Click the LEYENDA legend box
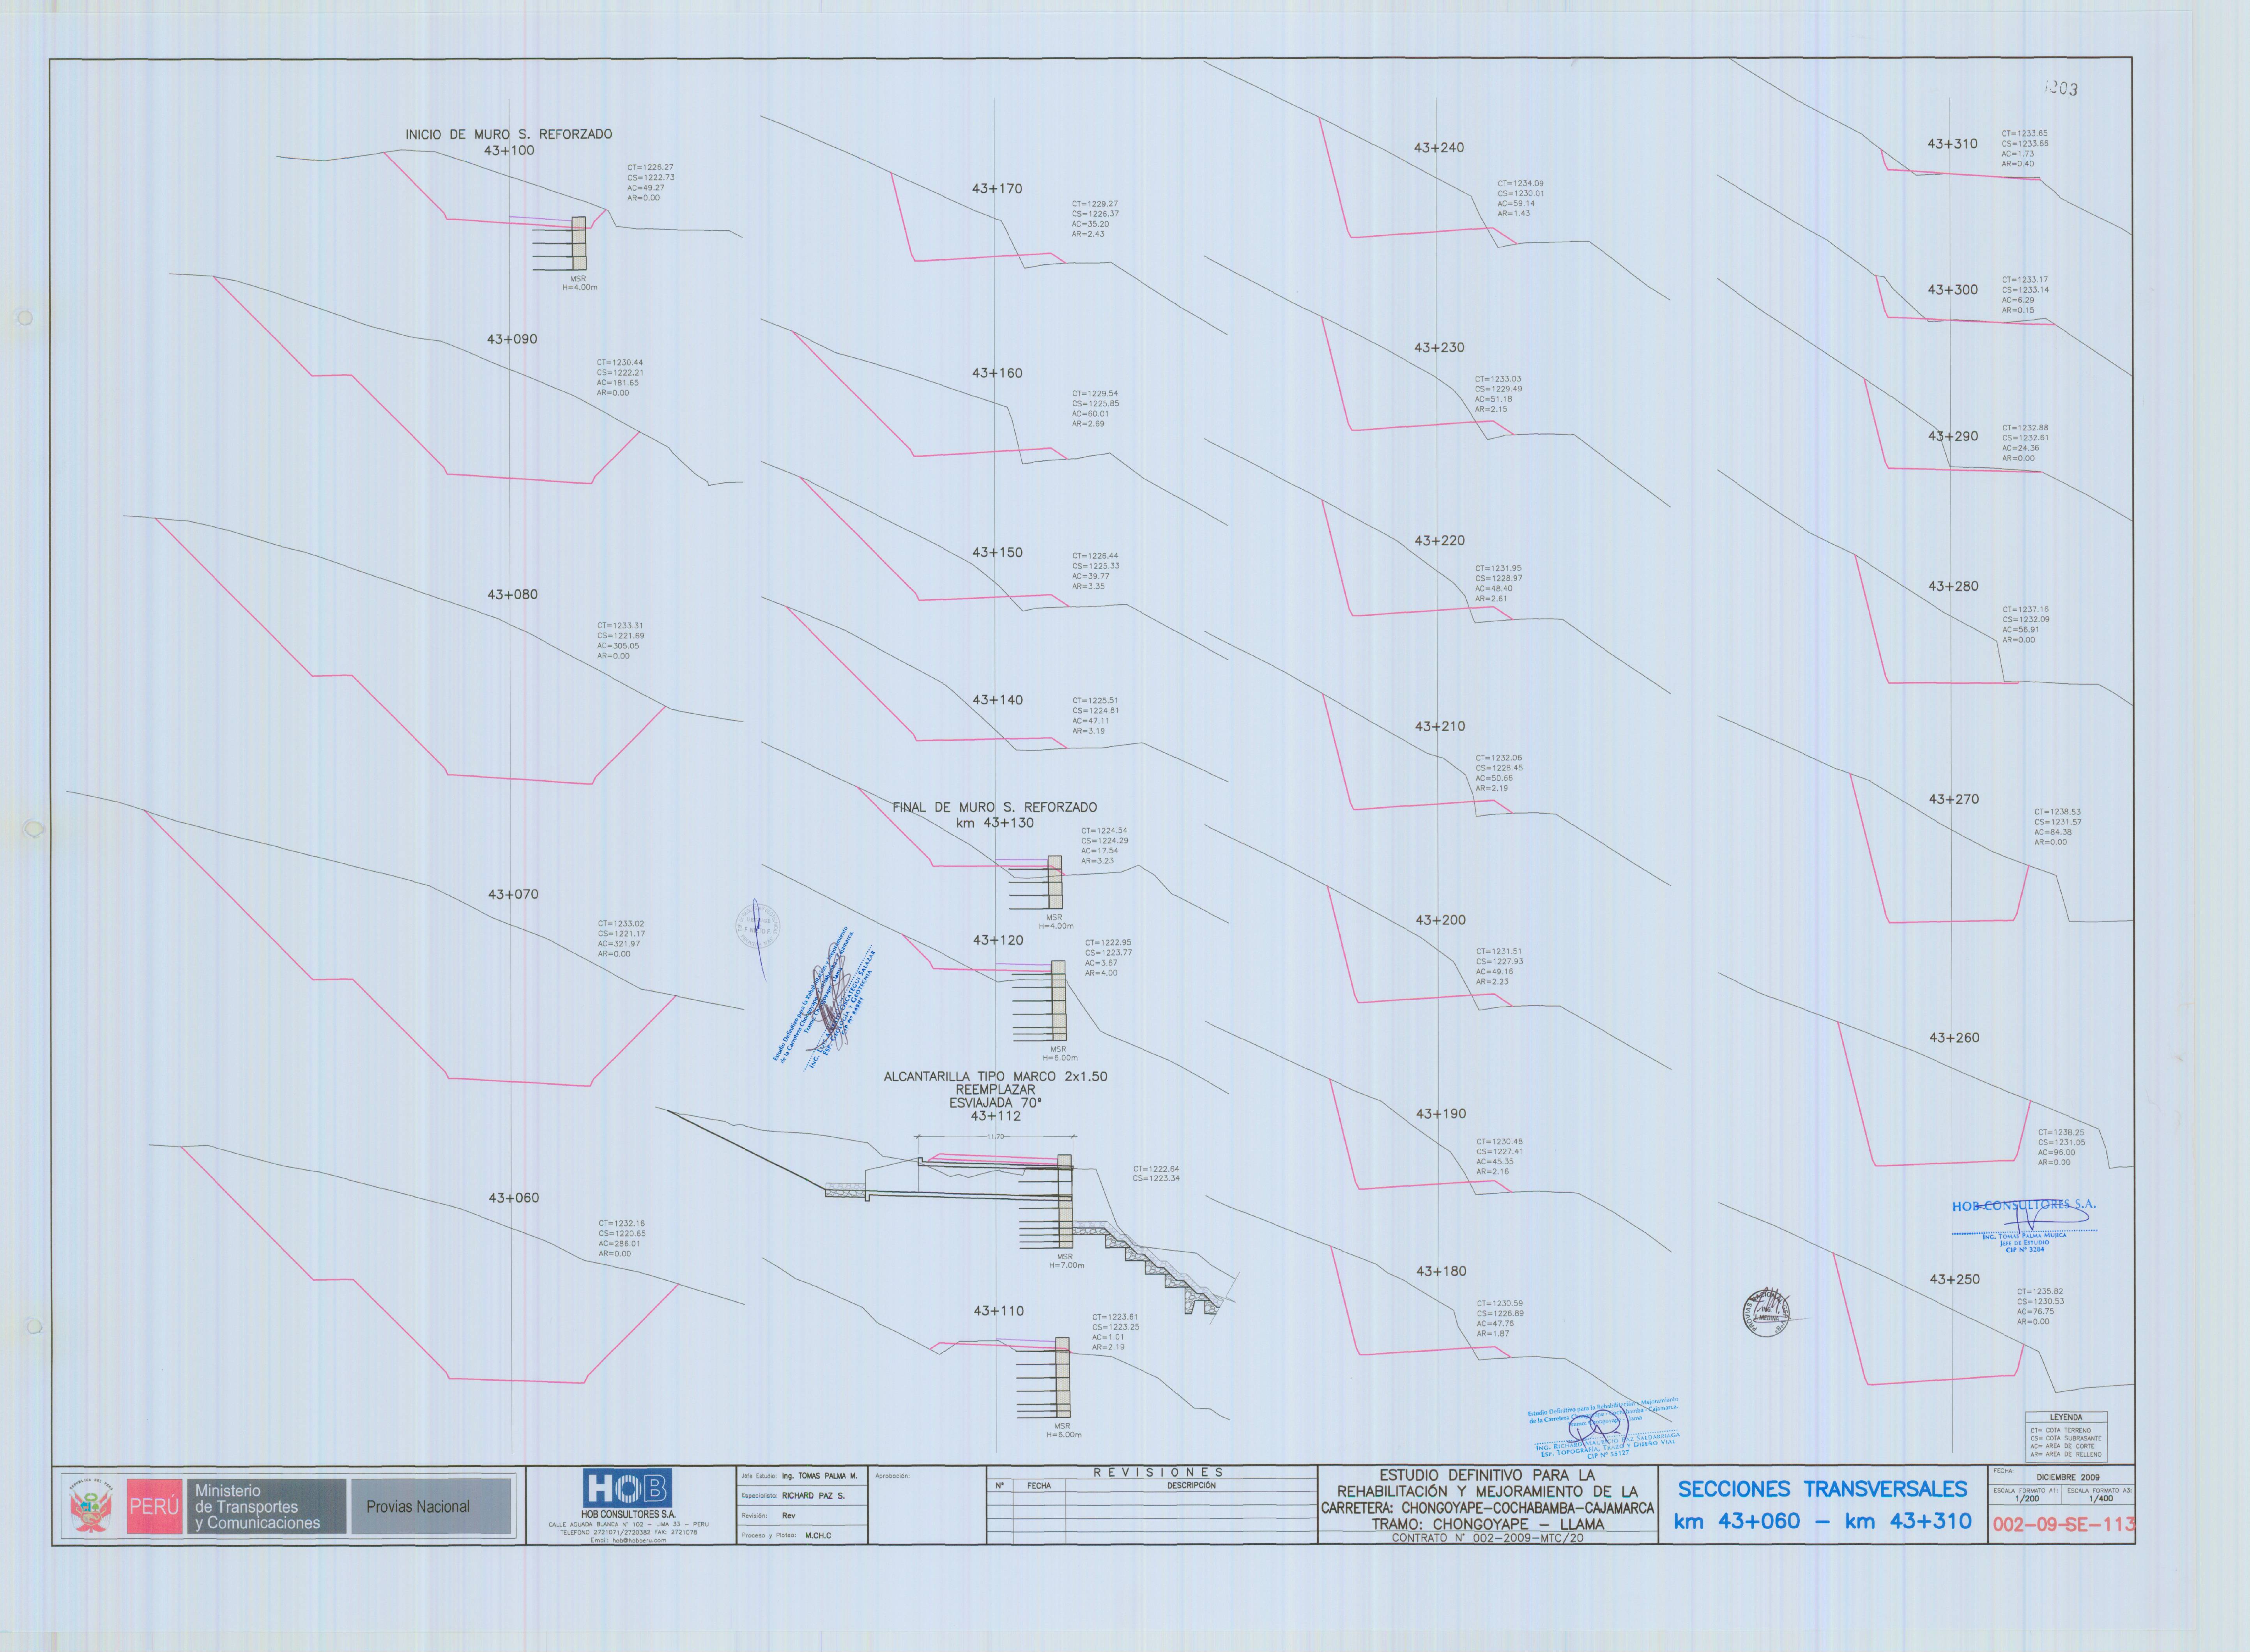The height and width of the screenshot is (1652, 2250). coord(2066,1436)
